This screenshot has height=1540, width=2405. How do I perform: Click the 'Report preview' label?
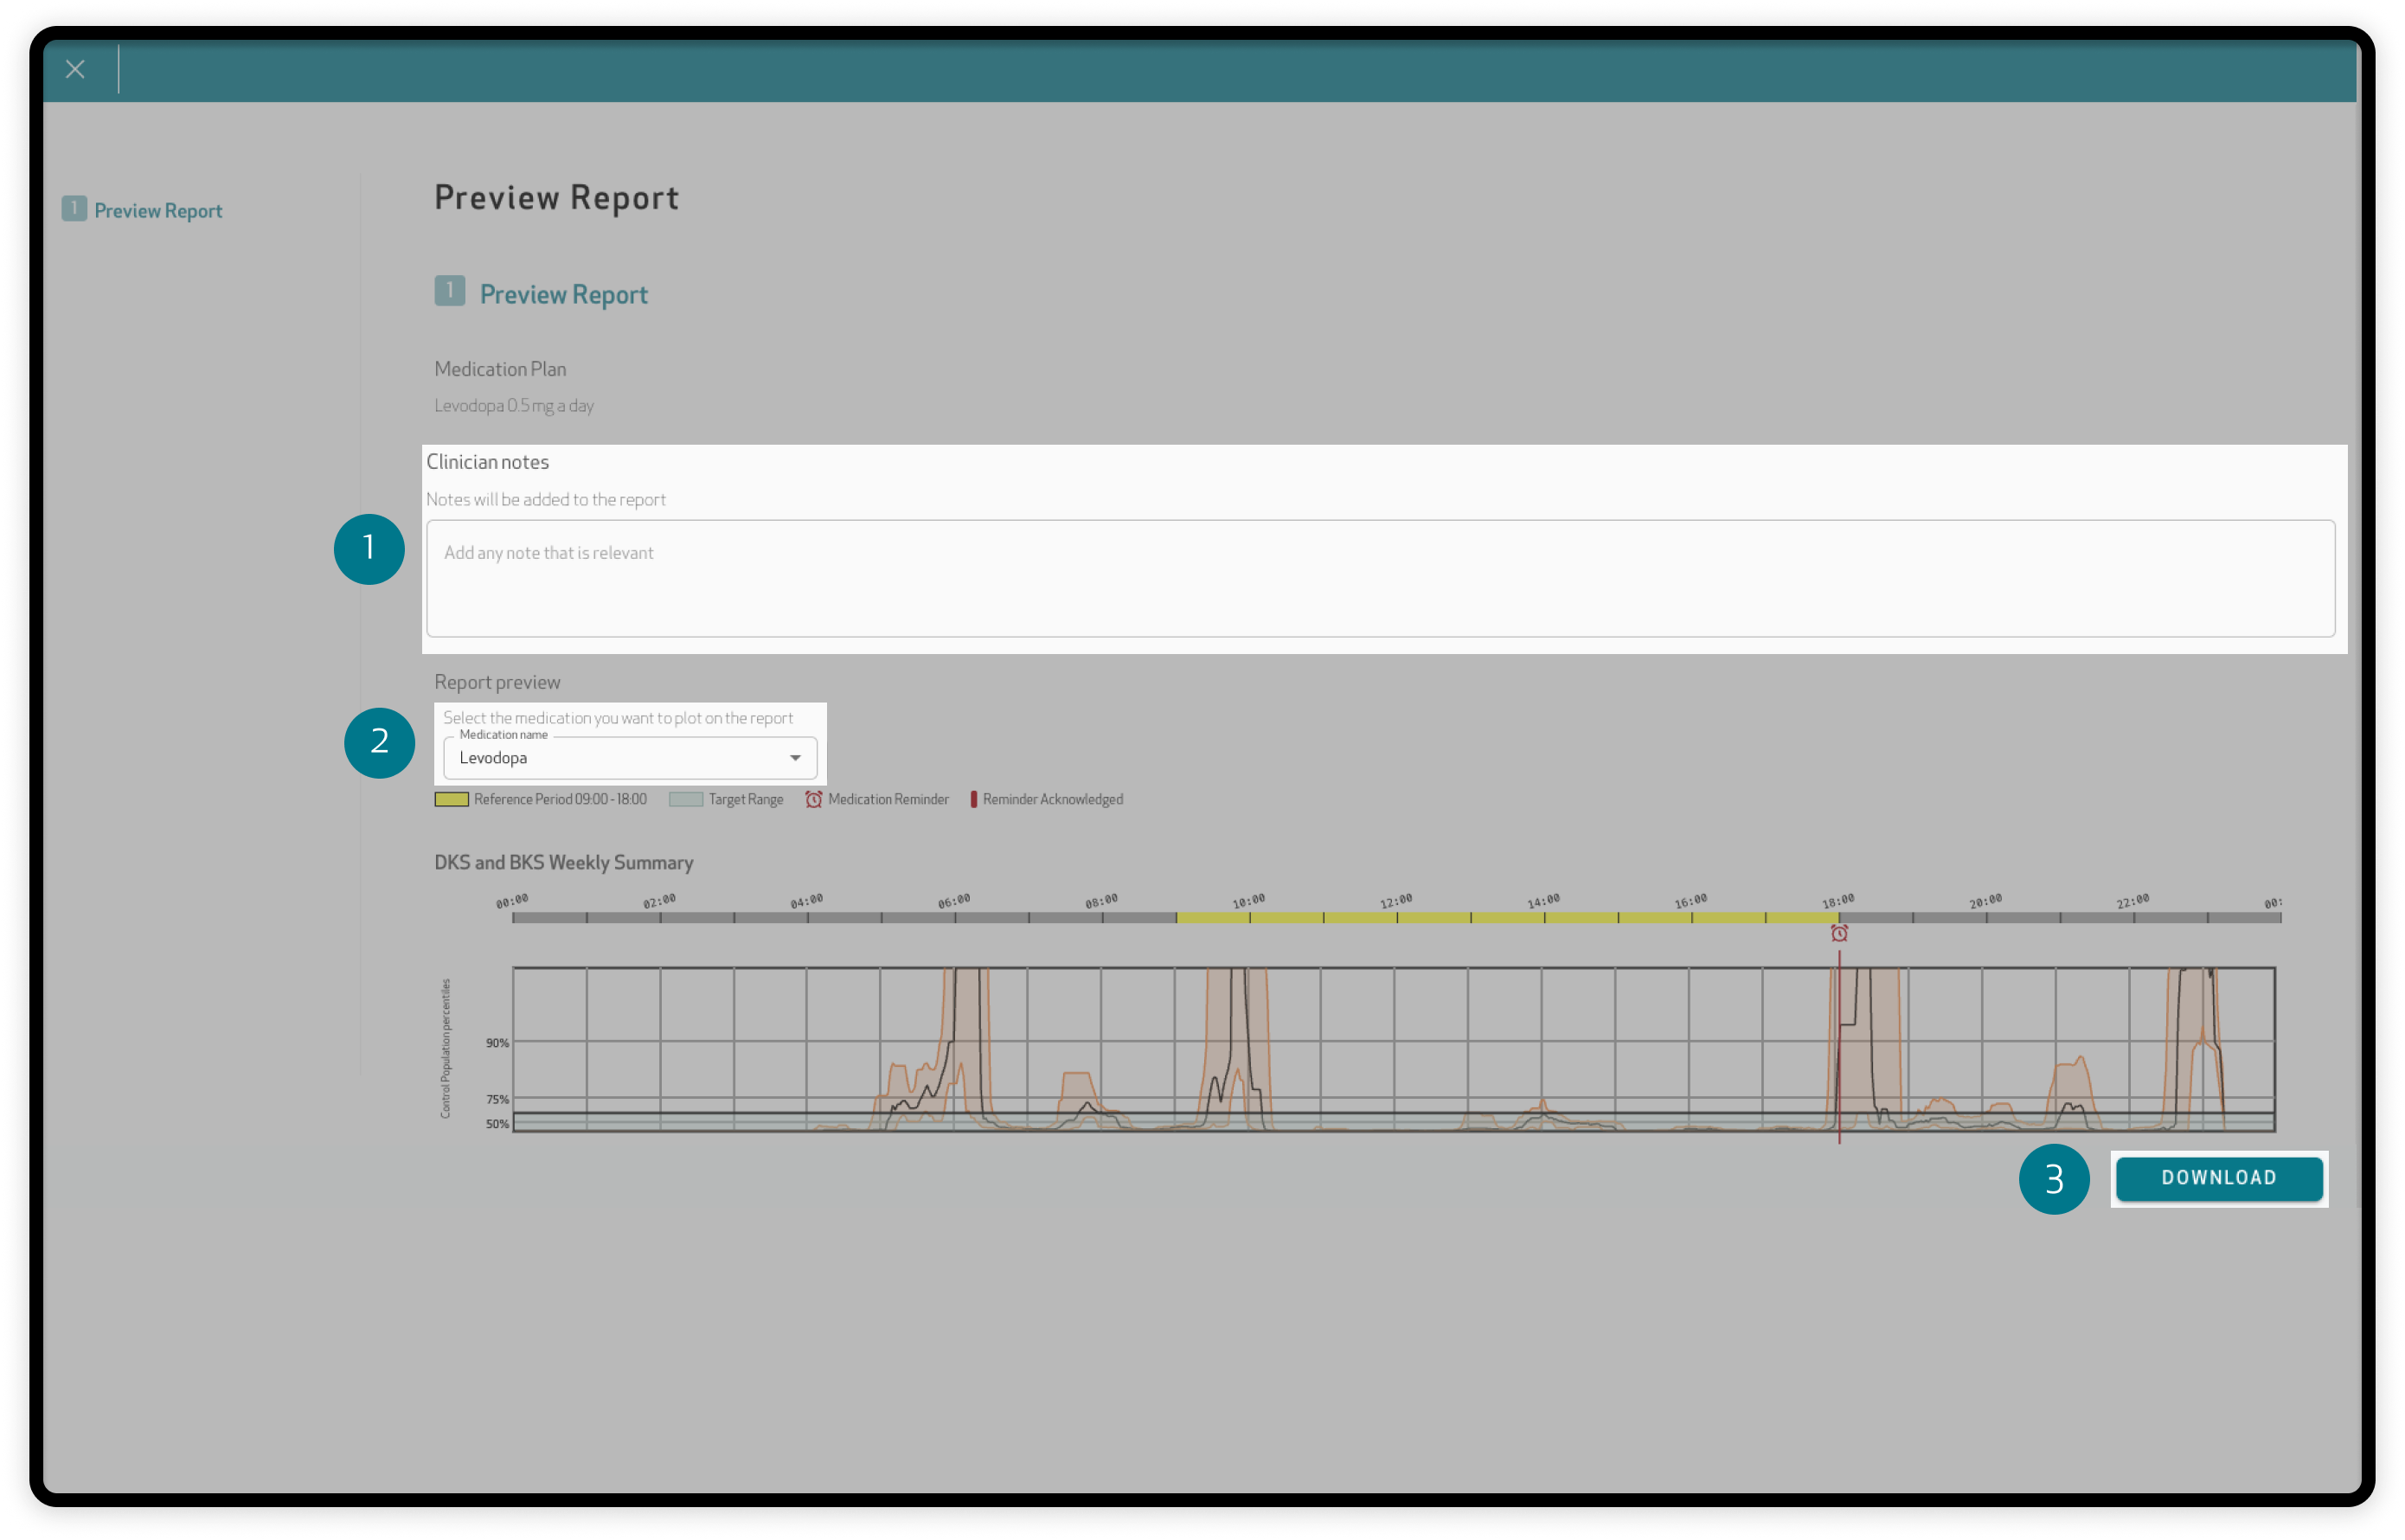point(497,682)
